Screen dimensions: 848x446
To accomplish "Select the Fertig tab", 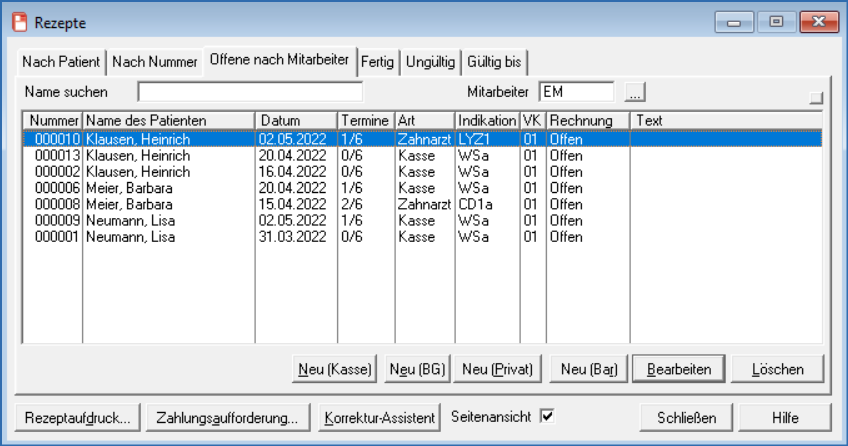I will [x=378, y=62].
